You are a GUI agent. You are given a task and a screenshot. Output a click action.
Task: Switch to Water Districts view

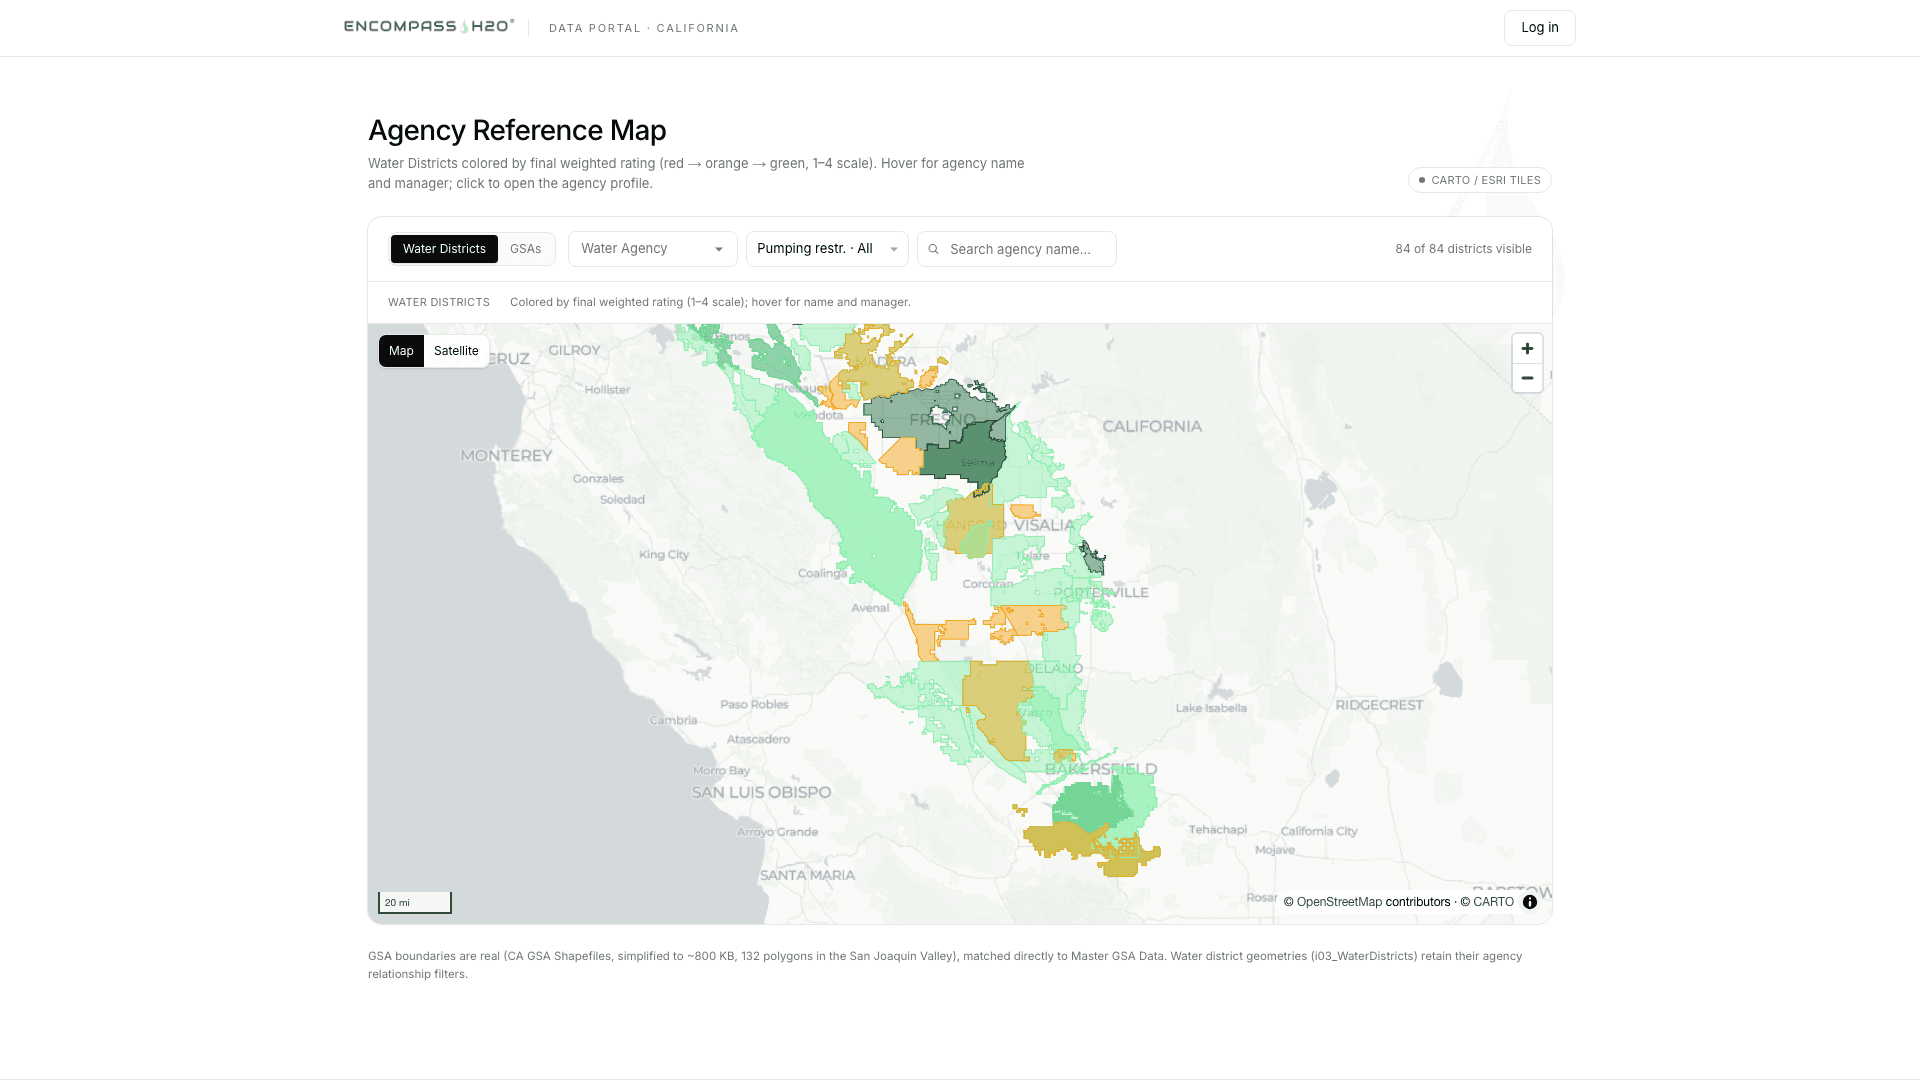click(x=444, y=249)
